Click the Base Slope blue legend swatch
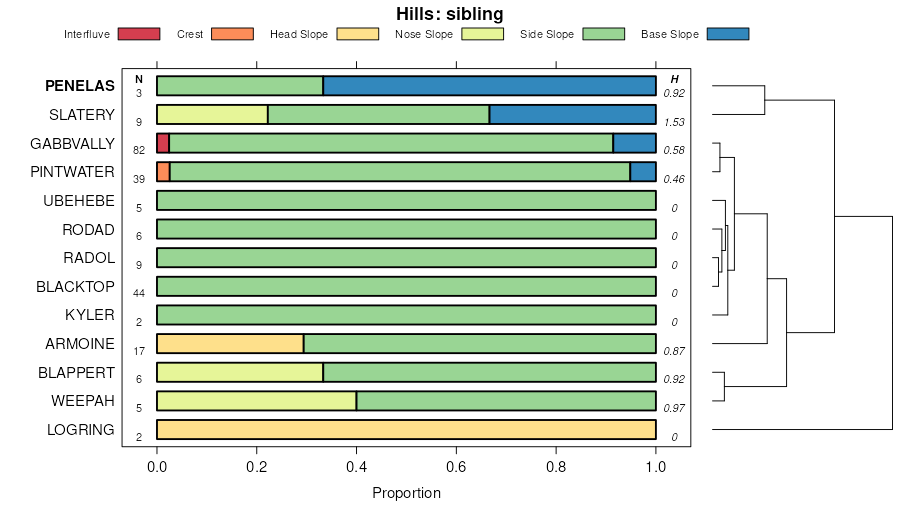900x520 pixels. (x=727, y=34)
